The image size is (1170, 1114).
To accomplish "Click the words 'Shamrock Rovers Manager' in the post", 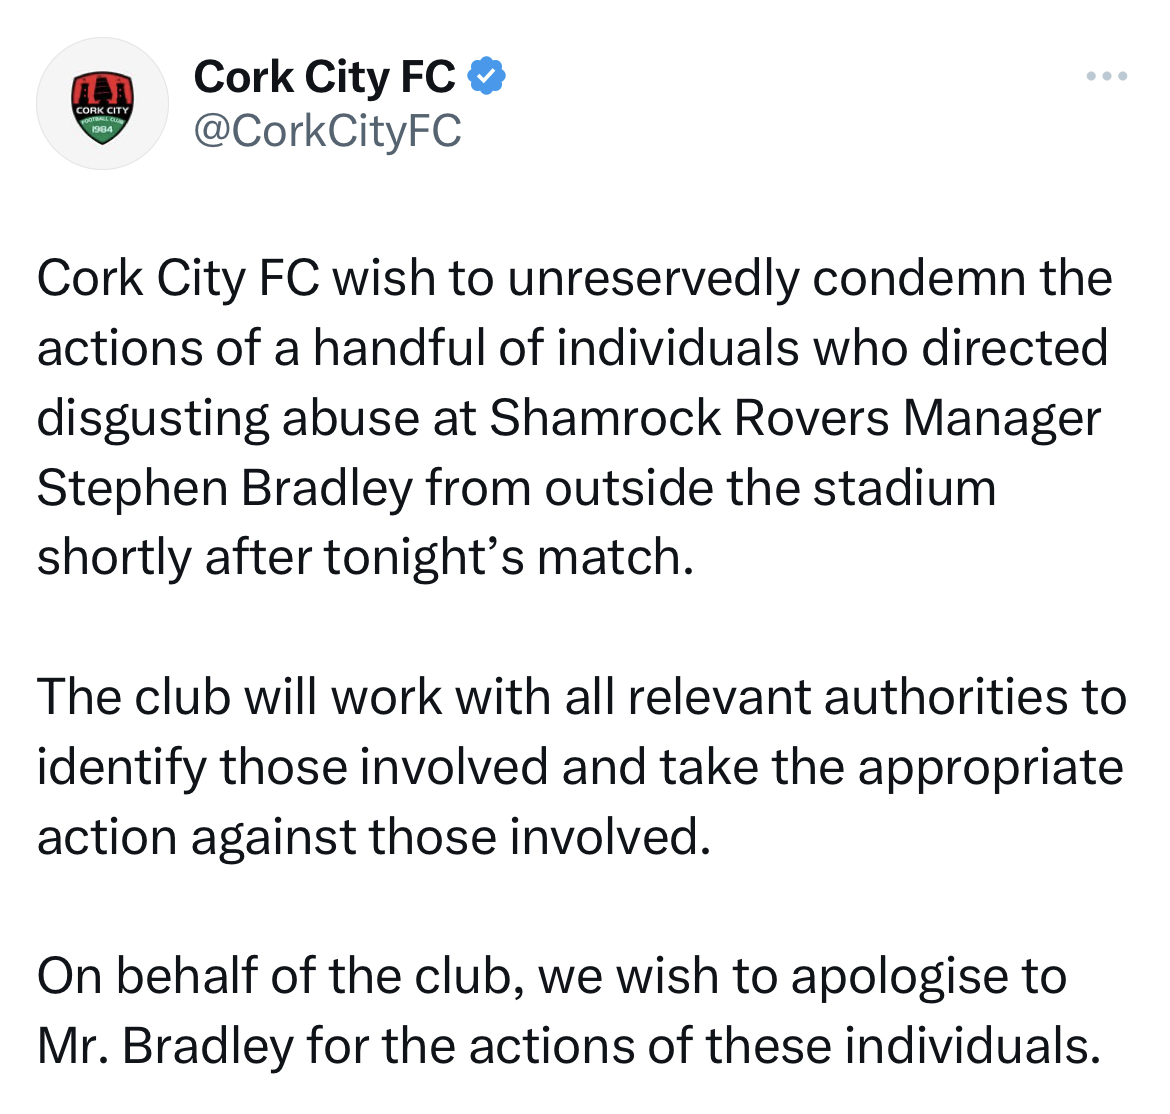I will point(795,418).
